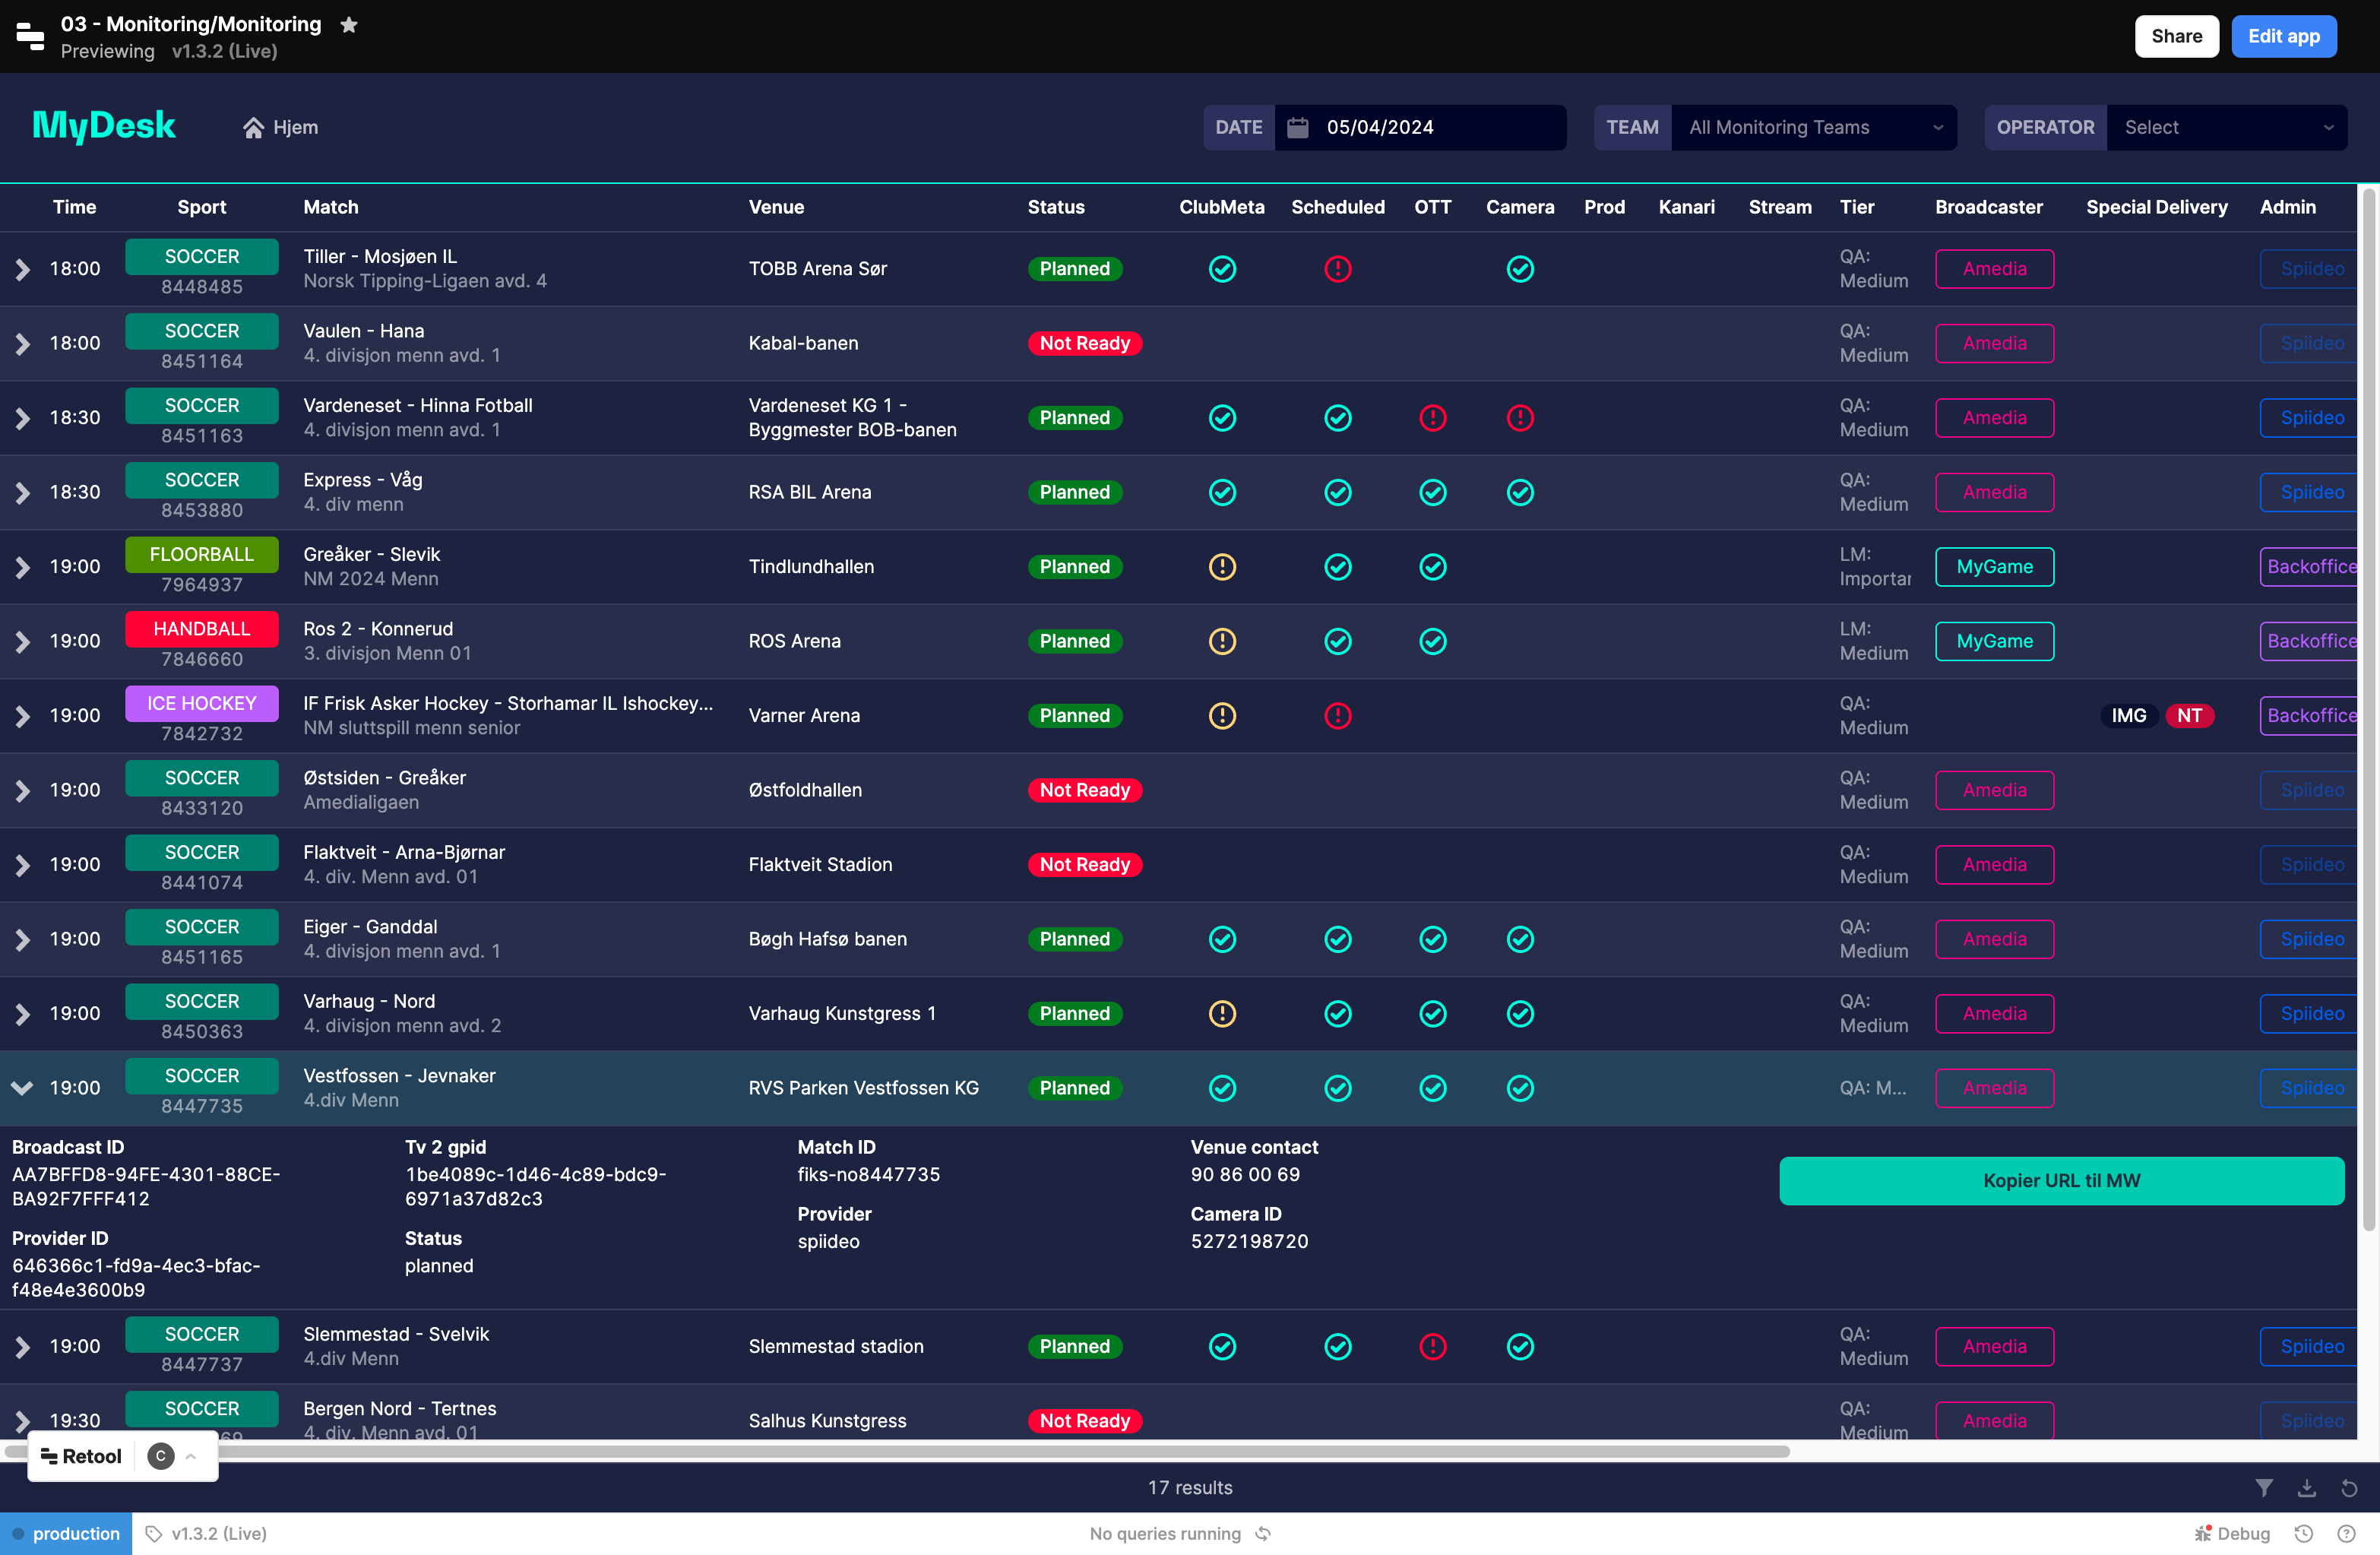Expand the Greåker - Slevik row
Viewport: 2380px width, 1555px height.
(x=22, y=567)
